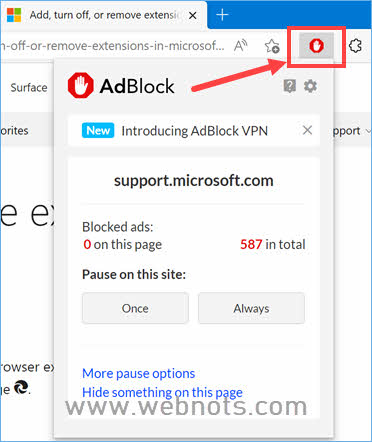Pause AdBlock Always on this site
This screenshot has width=372, height=442.
tap(251, 308)
